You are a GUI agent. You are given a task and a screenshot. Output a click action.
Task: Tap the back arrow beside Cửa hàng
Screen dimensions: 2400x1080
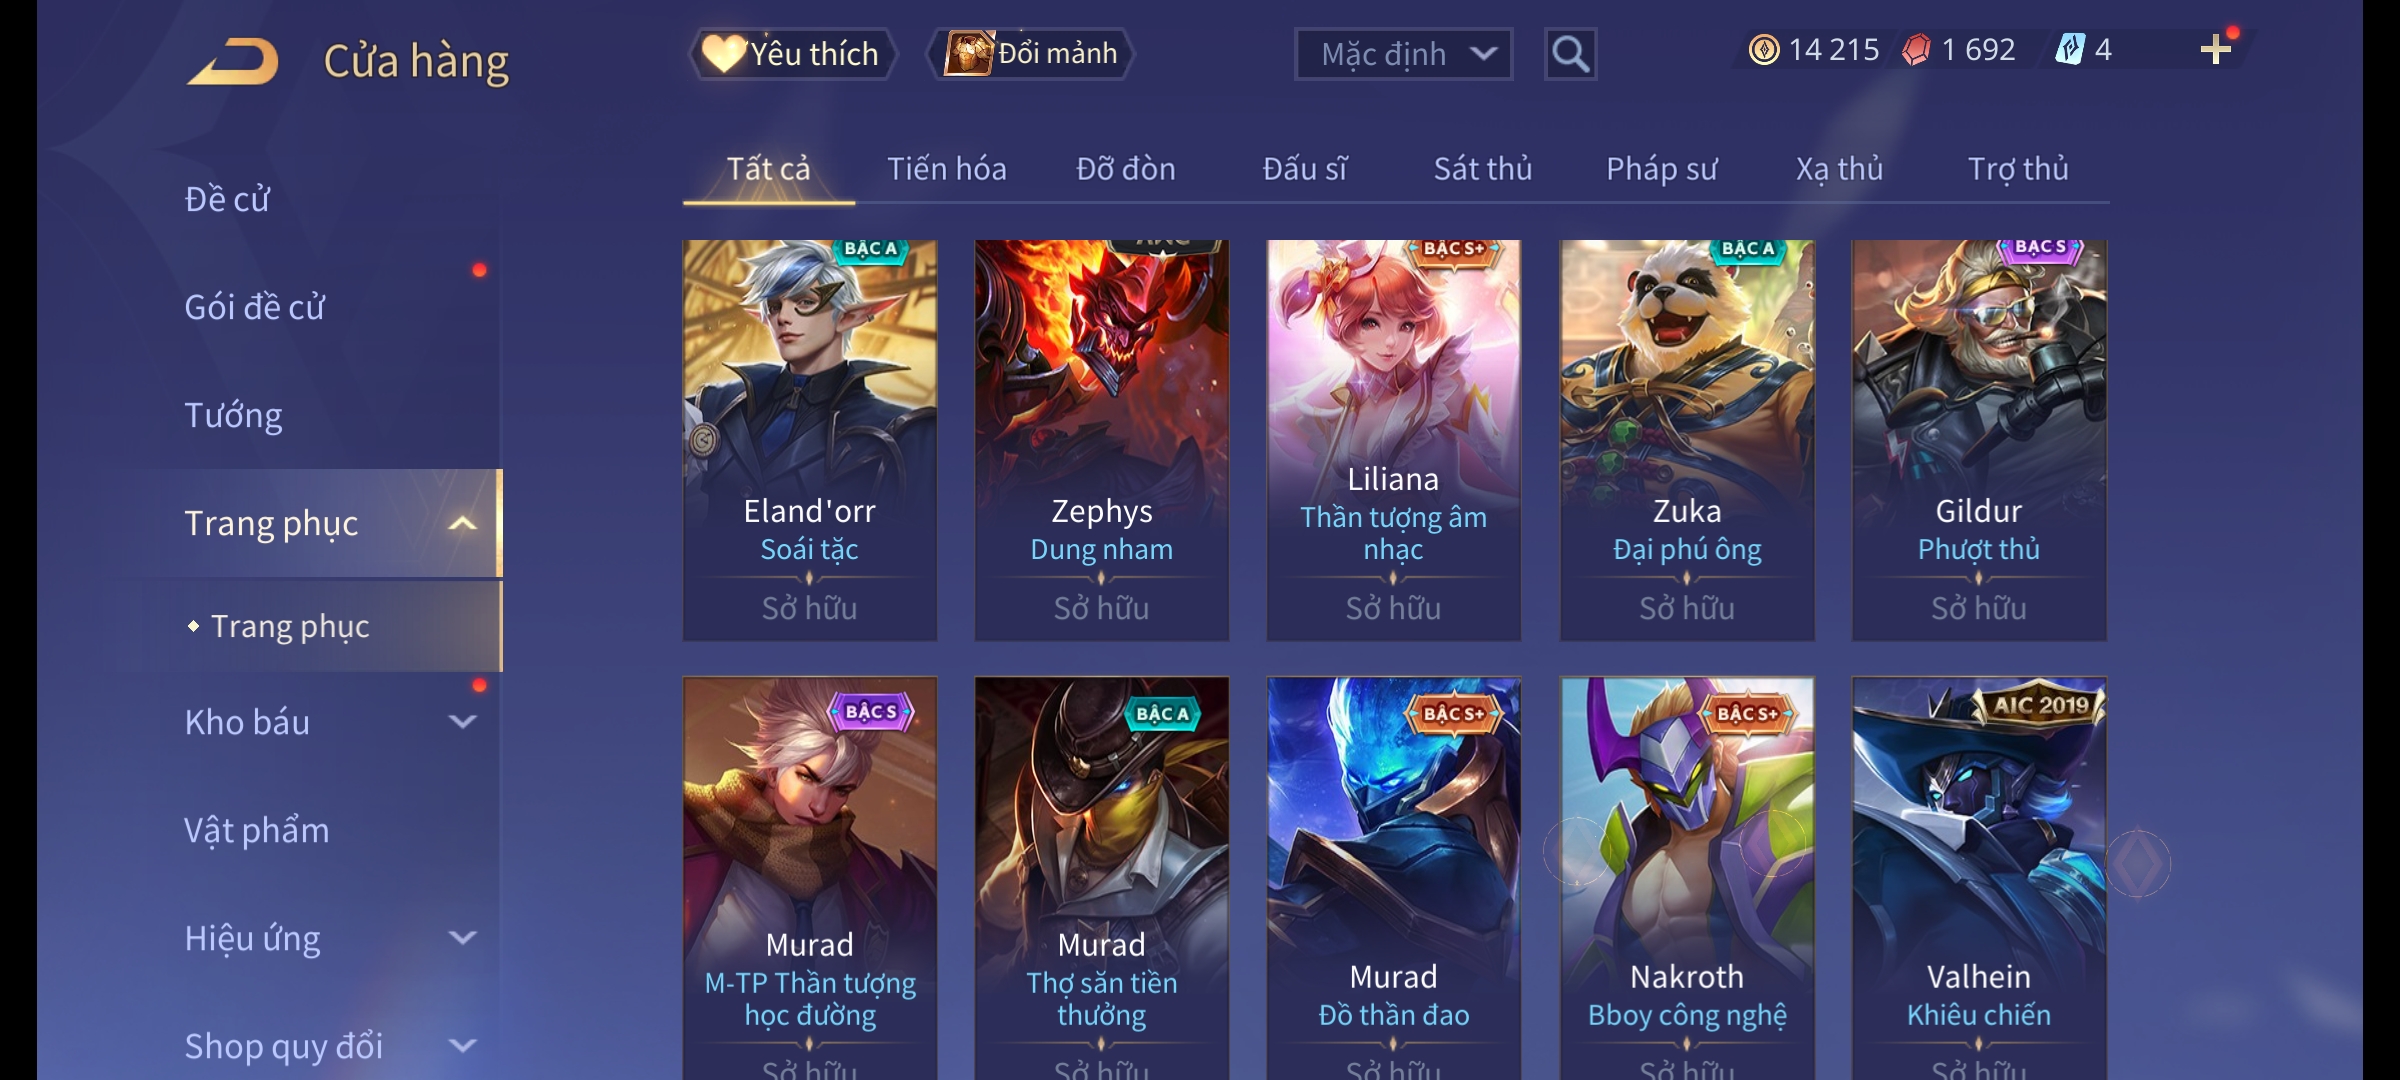[232, 61]
